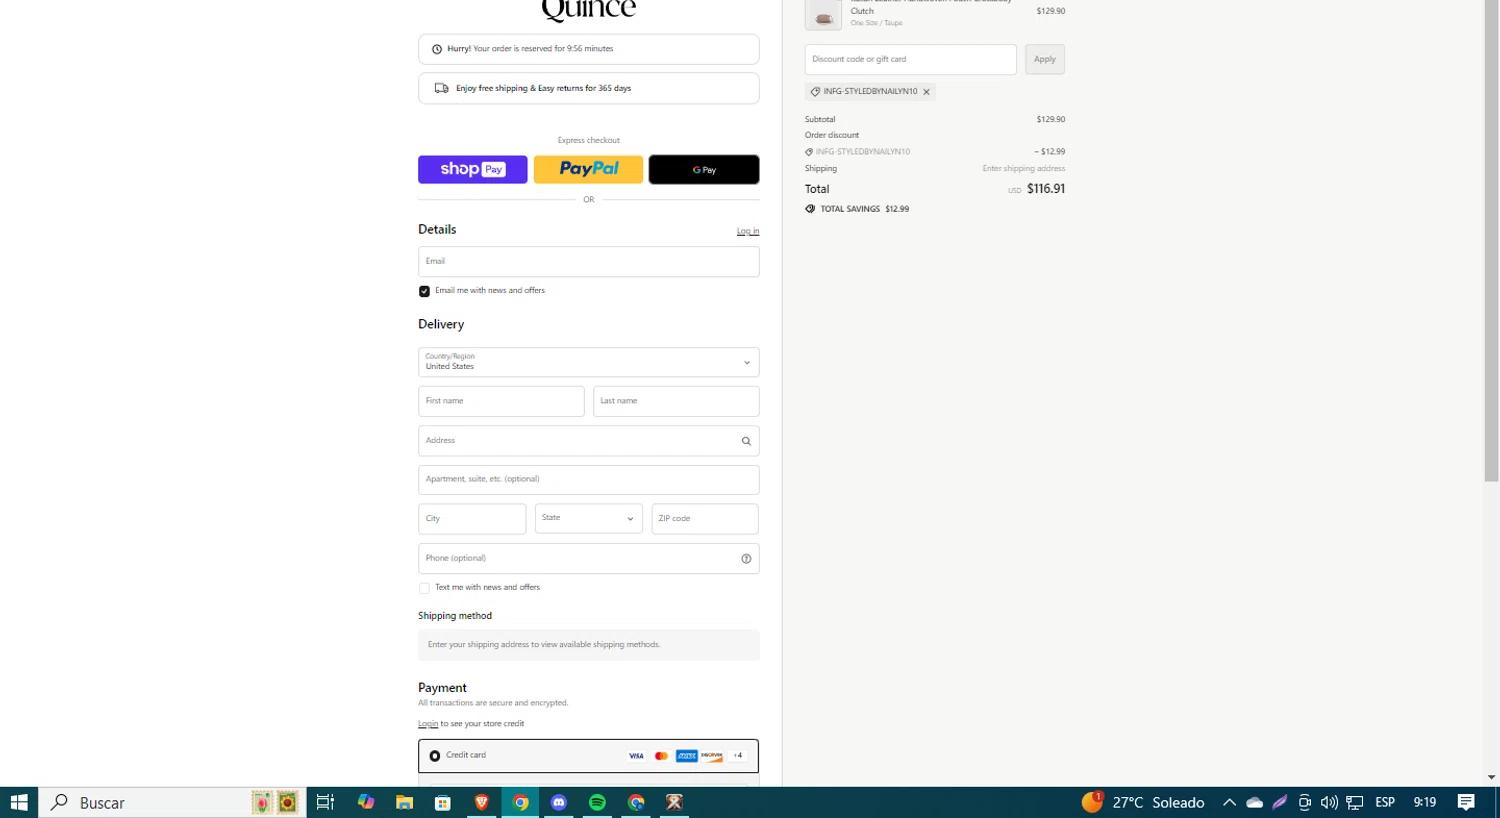The image size is (1500, 818).
Task: Click the Log in link next to Details
Action: (748, 231)
